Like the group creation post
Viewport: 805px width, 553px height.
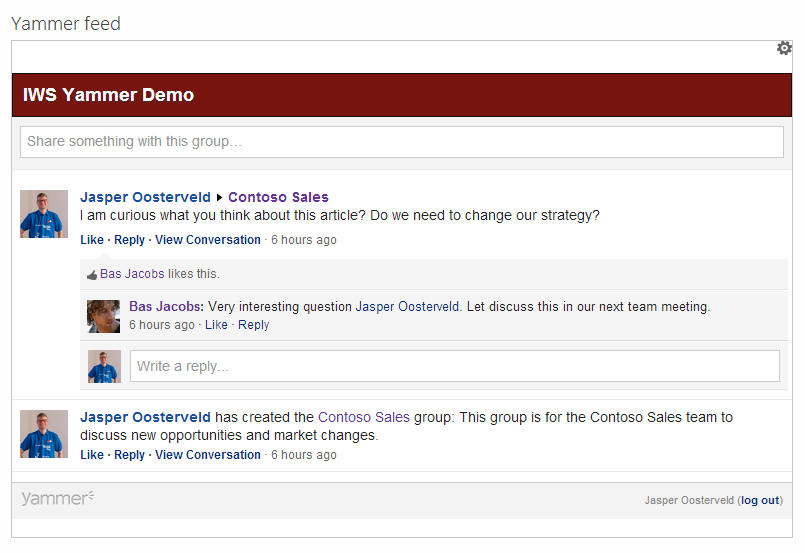[92, 455]
